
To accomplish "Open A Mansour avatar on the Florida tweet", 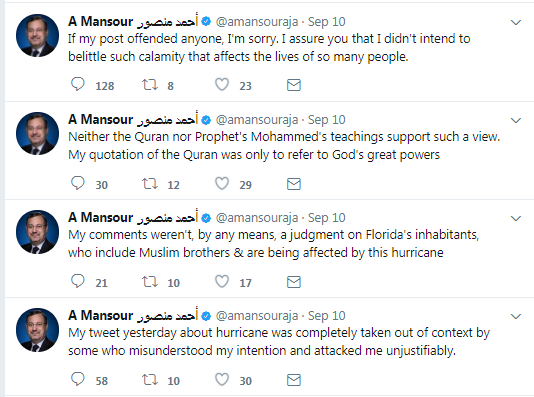I will [x=37, y=232].
